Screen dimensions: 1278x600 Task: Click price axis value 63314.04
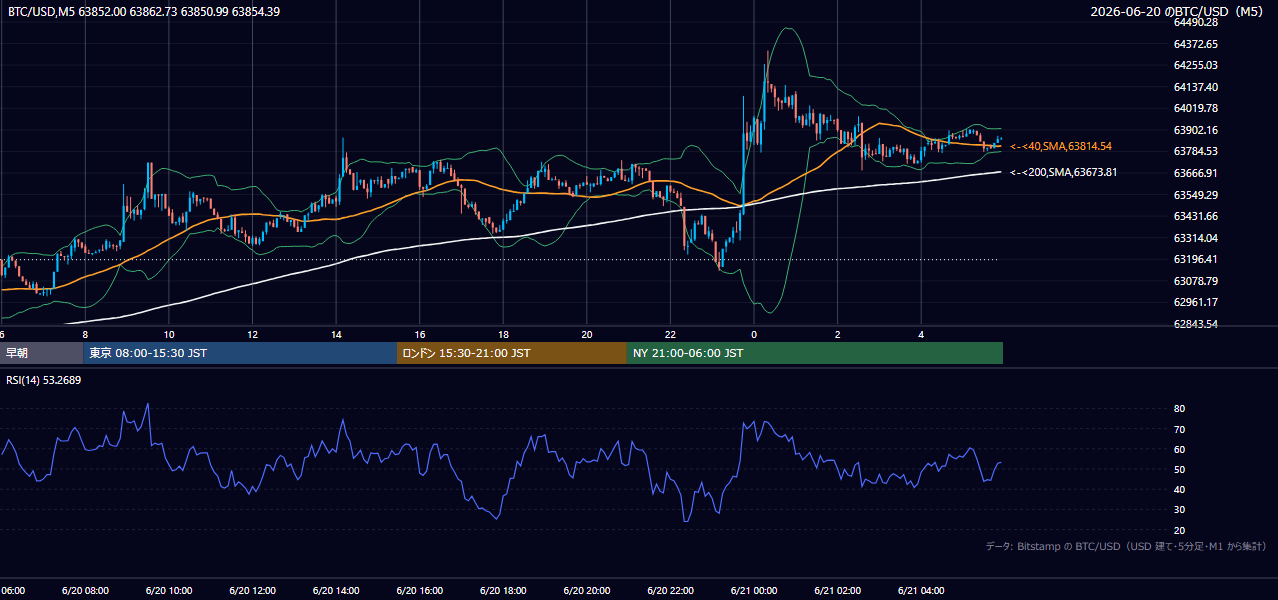1196,238
